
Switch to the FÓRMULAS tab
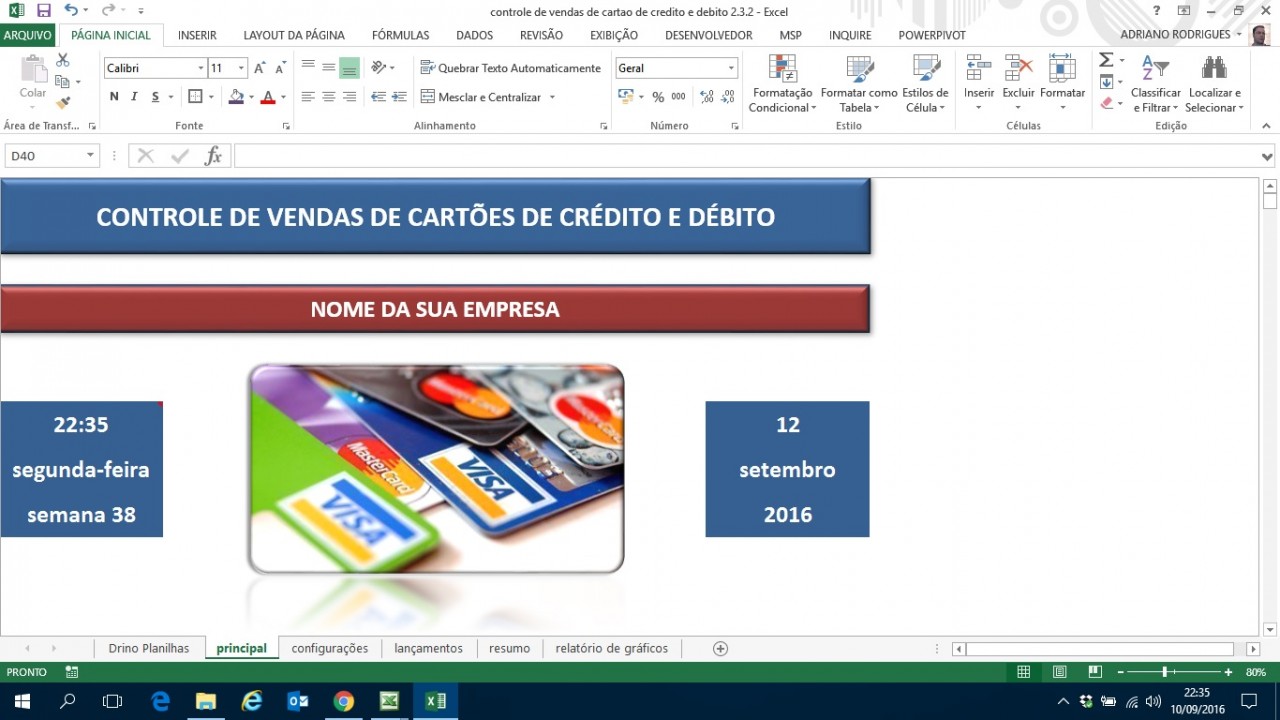tap(400, 35)
